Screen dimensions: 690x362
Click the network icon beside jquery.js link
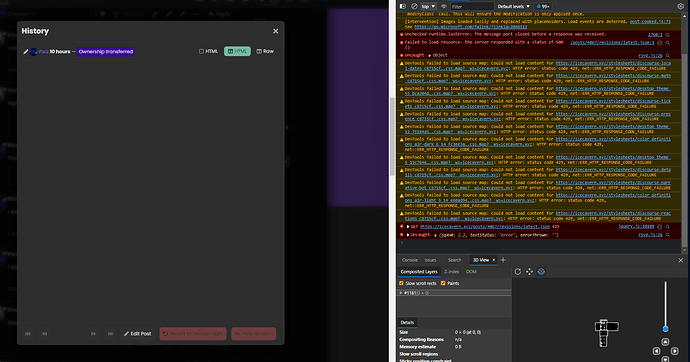[660, 227]
